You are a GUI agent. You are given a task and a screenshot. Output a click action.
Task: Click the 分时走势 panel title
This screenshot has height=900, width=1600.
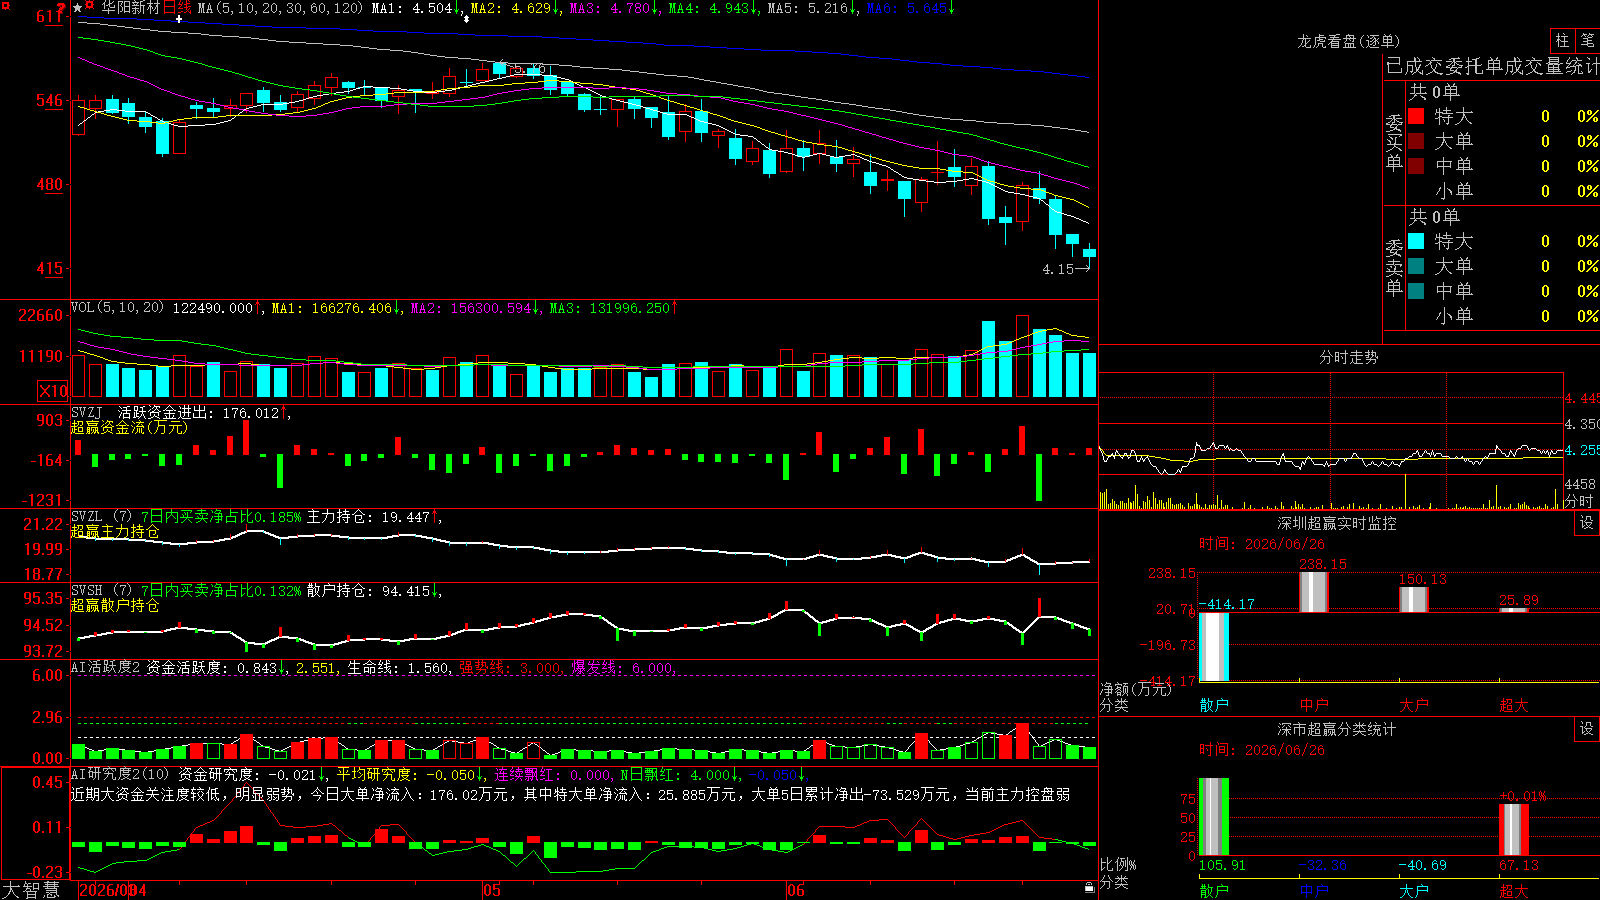[1348, 357]
